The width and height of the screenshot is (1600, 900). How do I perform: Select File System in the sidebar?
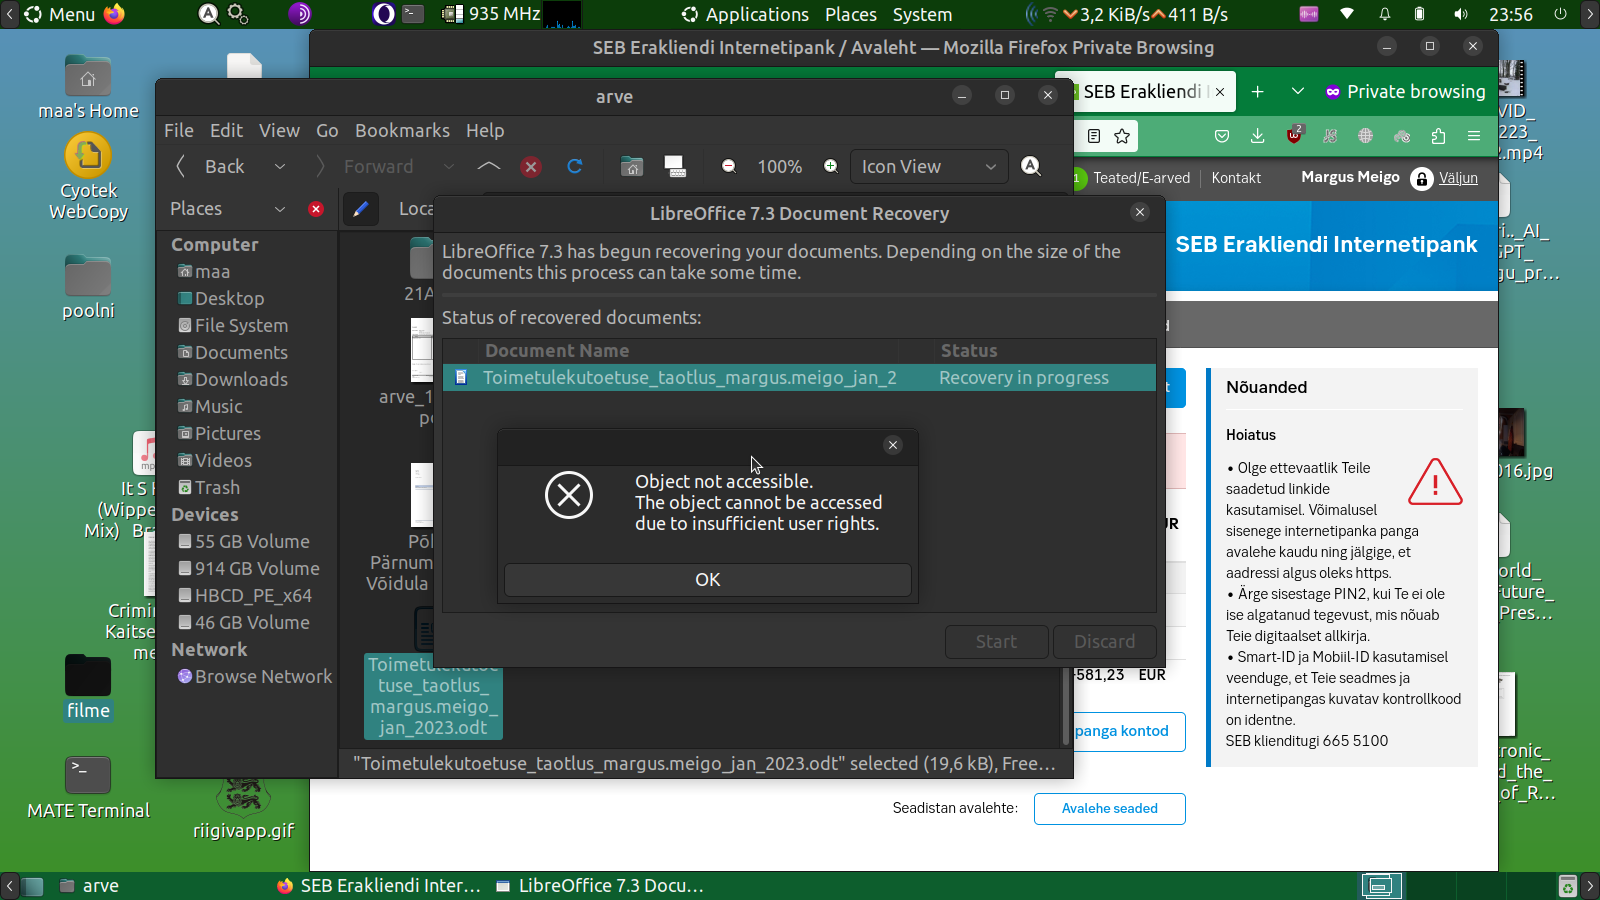pyautogui.click(x=233, y=326)
